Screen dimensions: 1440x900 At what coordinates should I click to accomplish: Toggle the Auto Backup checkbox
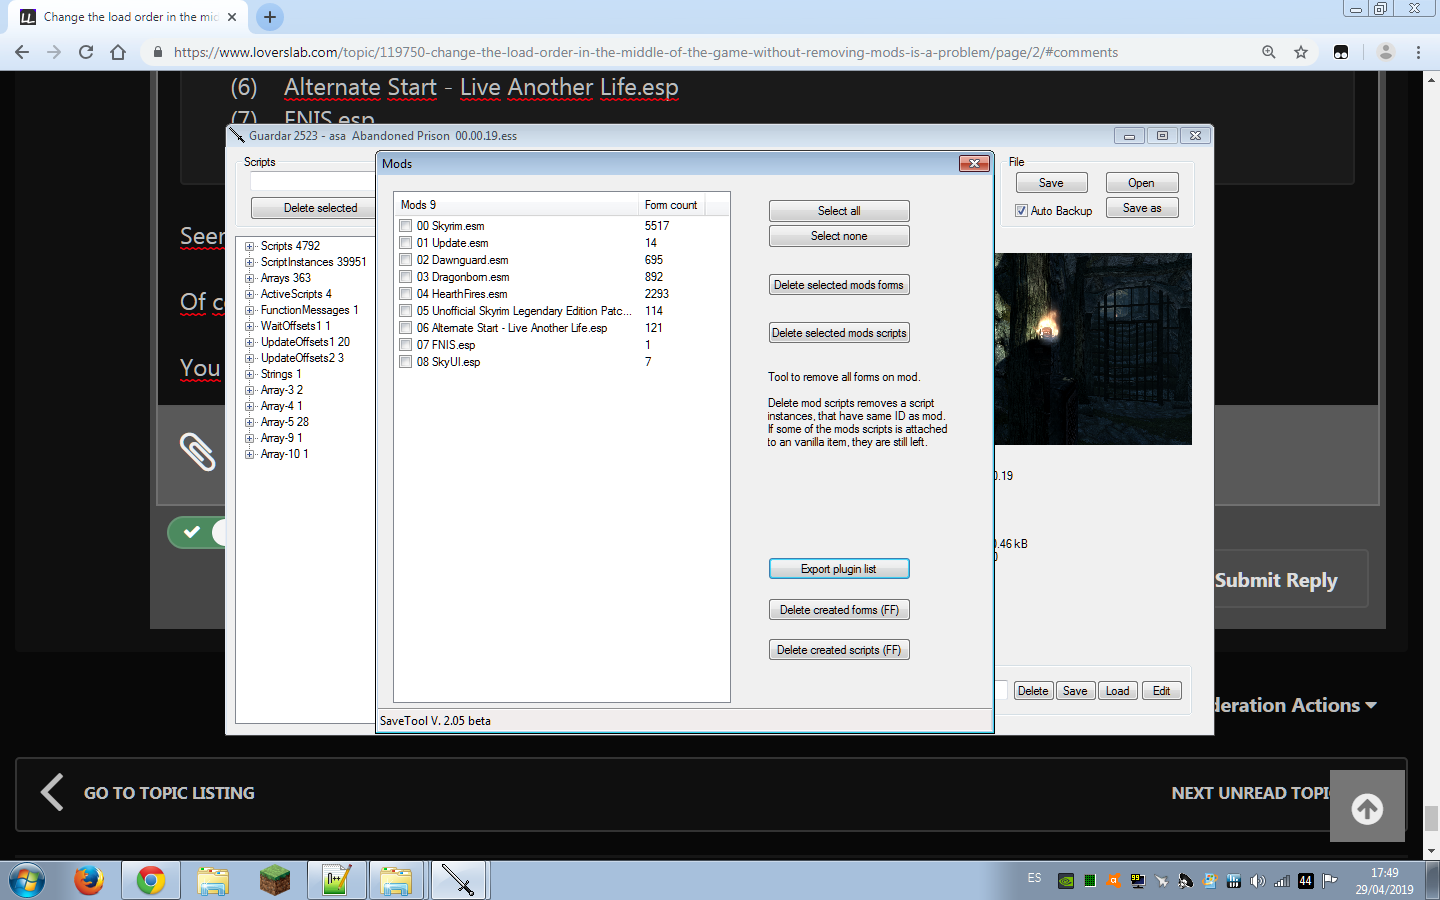pyautogui.click(x=1021, y=211)
